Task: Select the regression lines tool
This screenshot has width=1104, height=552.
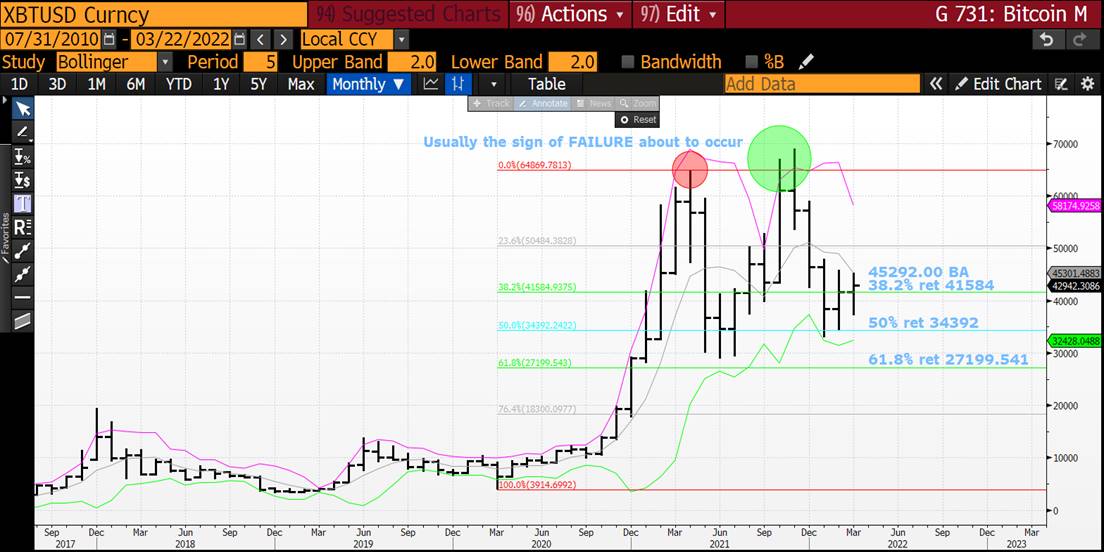Action: pyautogui.click(x=23, y=227)
